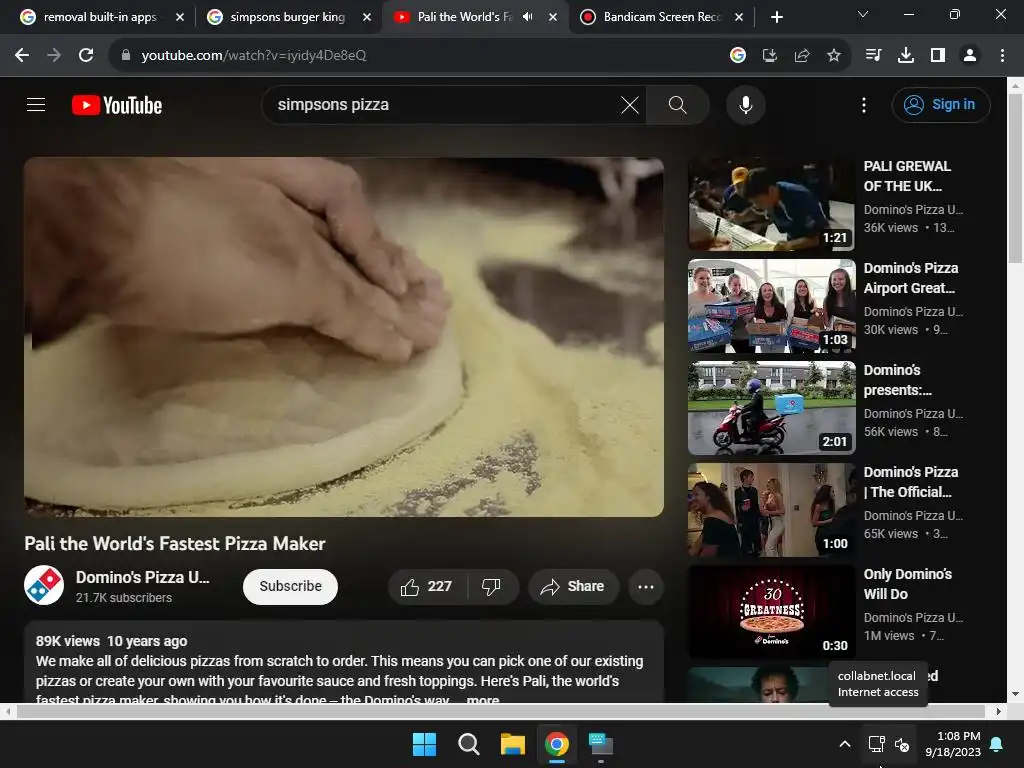Open Only Domino's Will Do title

point(908,584)
